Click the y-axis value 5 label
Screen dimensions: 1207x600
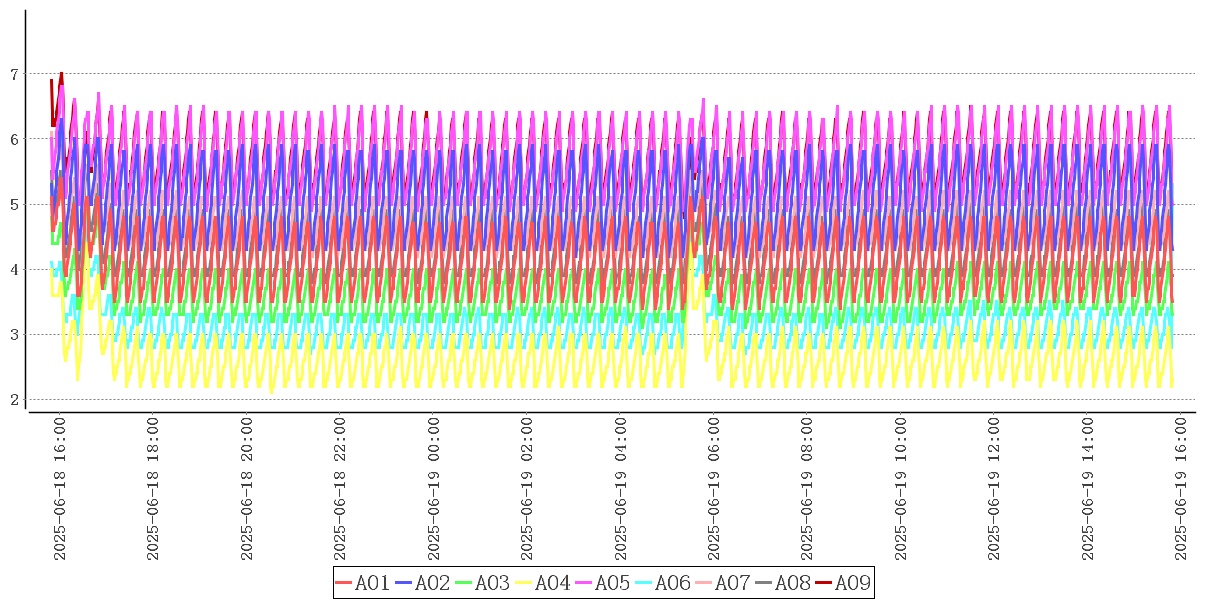point(14,205)
